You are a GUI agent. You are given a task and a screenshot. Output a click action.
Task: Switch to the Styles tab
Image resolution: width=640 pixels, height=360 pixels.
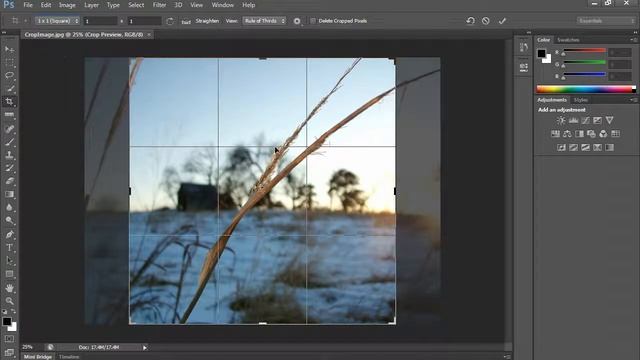point(580,100)
